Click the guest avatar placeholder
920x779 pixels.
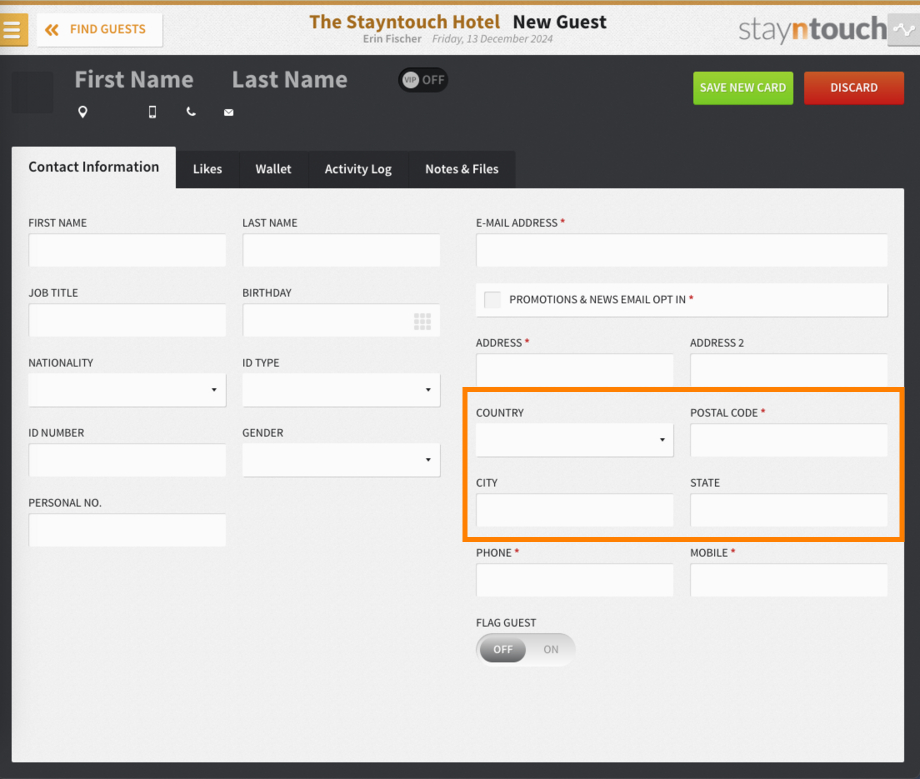tap(32, 92)
